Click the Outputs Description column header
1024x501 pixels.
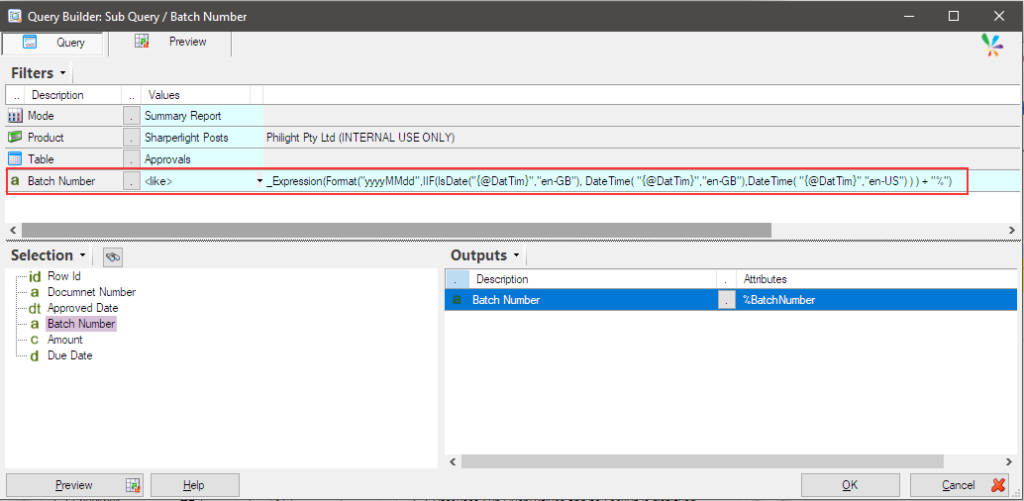(593, 279)
